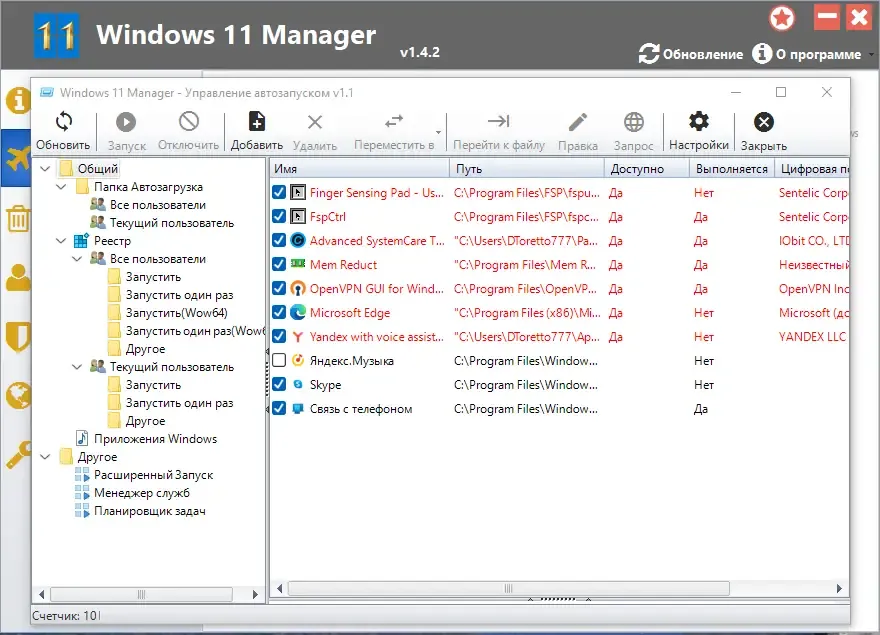Click the Windows 11 Manager logo

(56, 35)
